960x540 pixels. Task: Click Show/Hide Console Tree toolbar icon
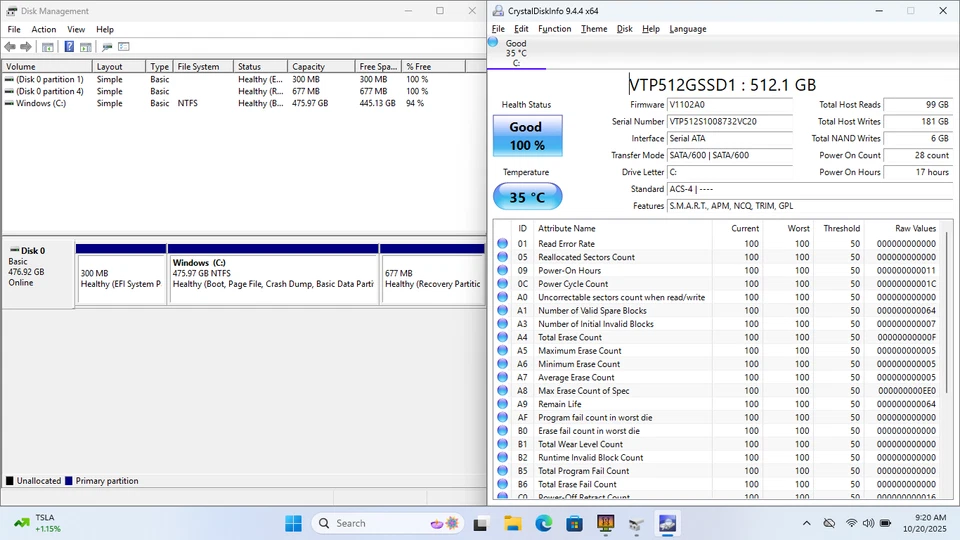pyautogui.click(x=48, y=47)
